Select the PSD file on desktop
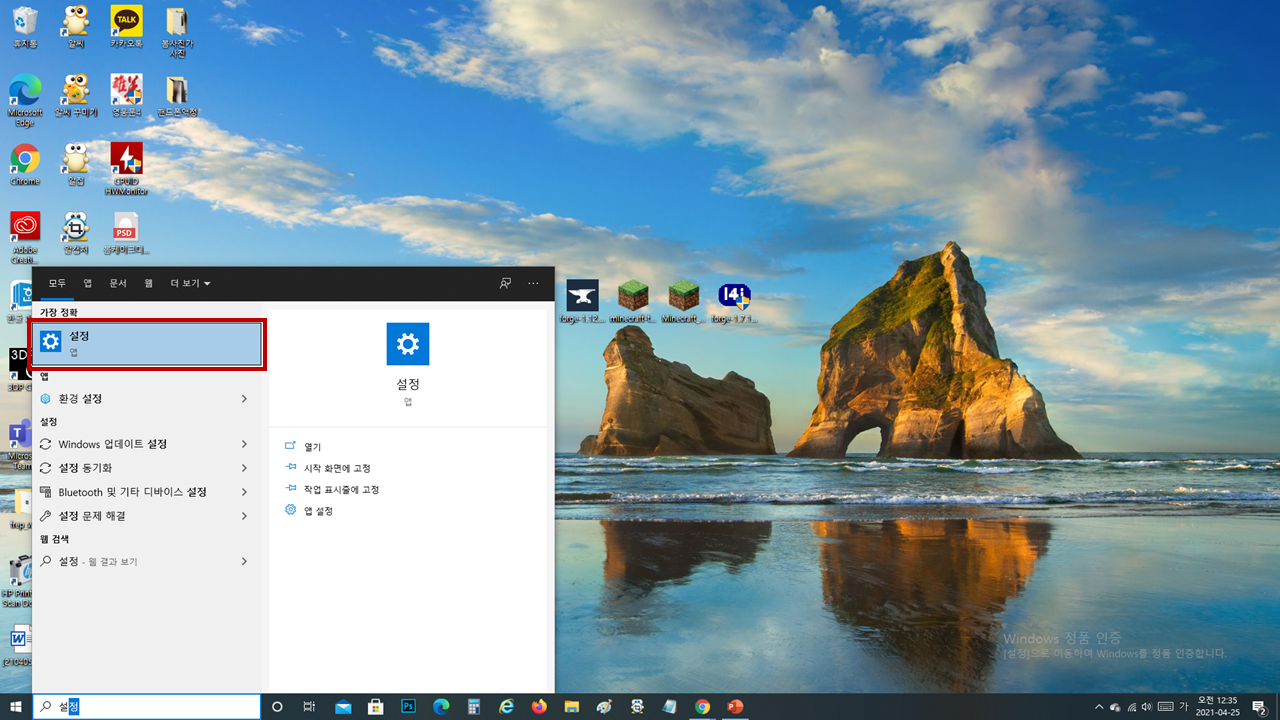The height and width of the screenshot is (720, 1280). 126,234
